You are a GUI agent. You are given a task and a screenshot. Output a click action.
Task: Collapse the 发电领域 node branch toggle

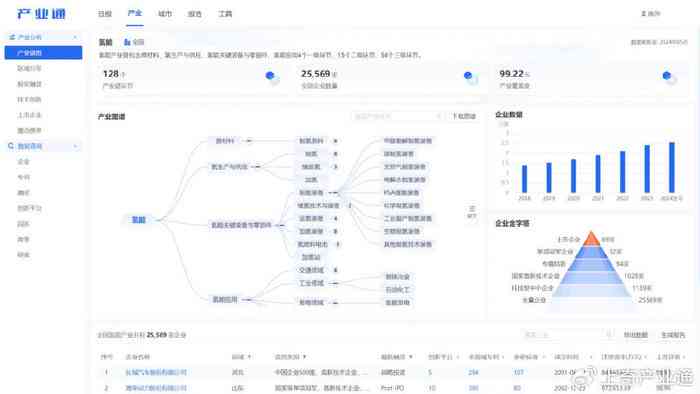tap(335, 303)
